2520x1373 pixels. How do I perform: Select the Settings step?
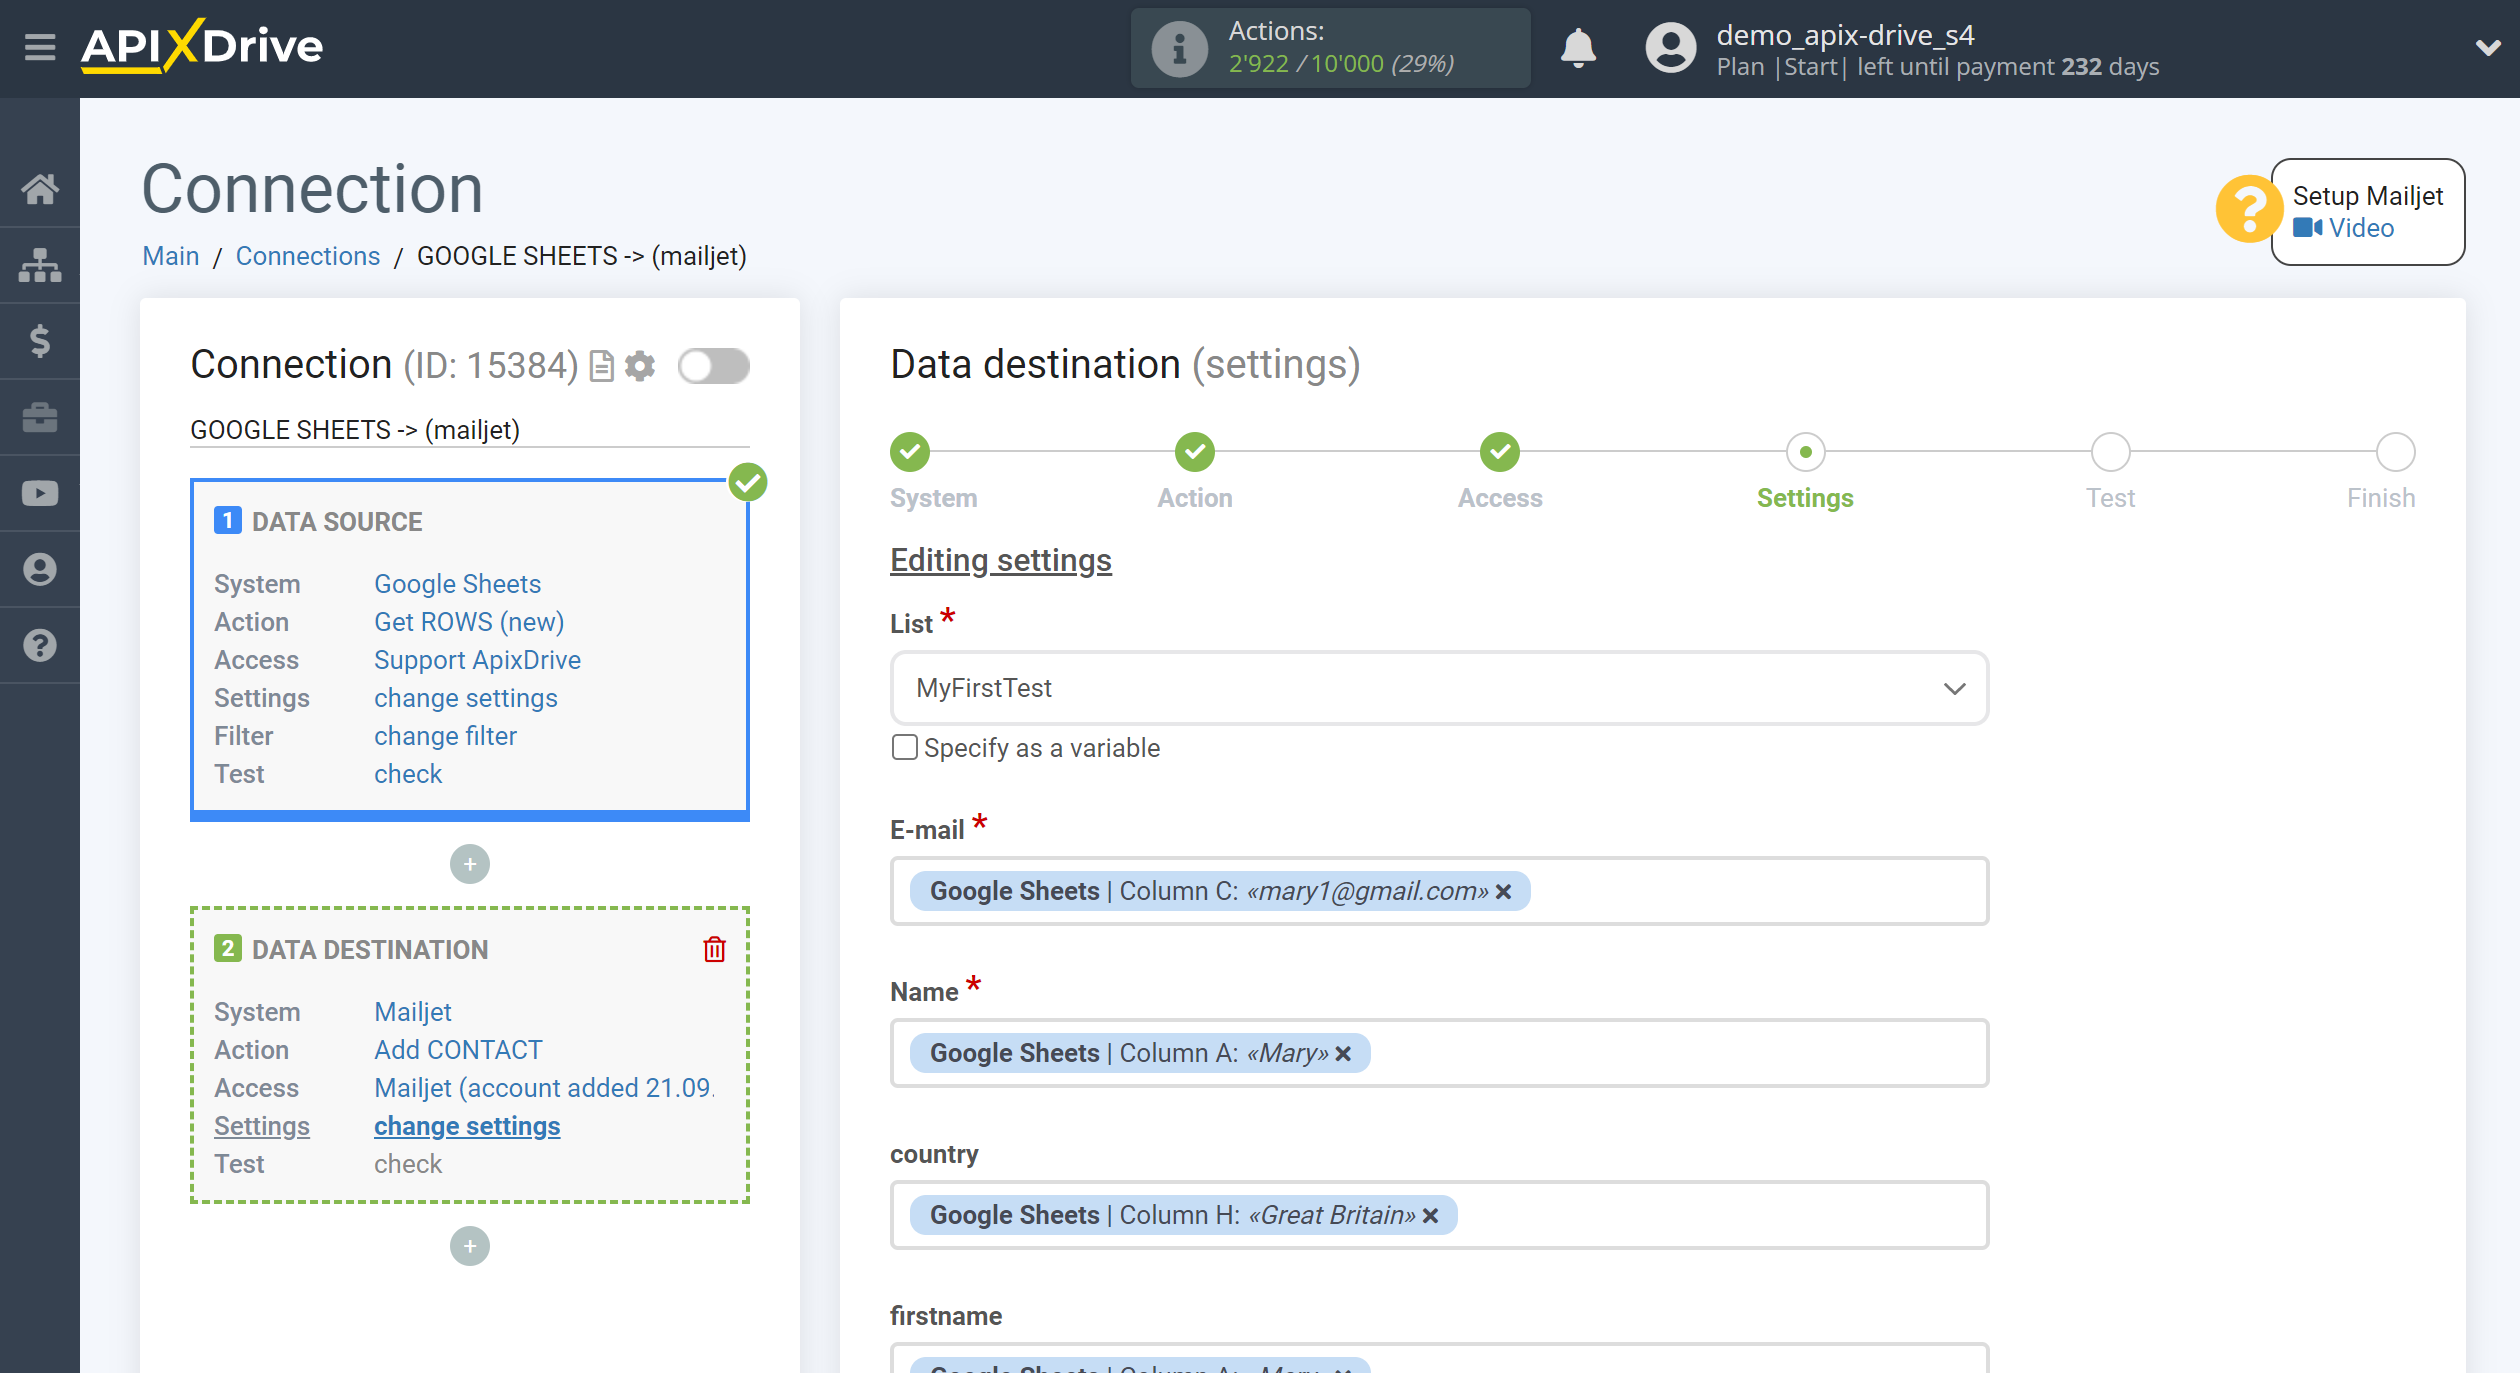click(x=1805, y=452)
